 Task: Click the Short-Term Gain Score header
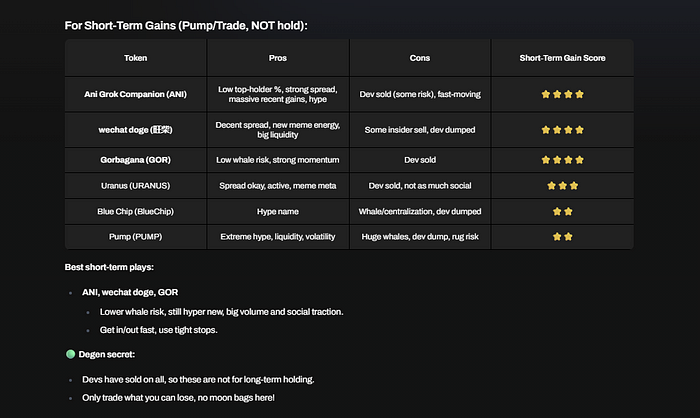tap(562, 58)
